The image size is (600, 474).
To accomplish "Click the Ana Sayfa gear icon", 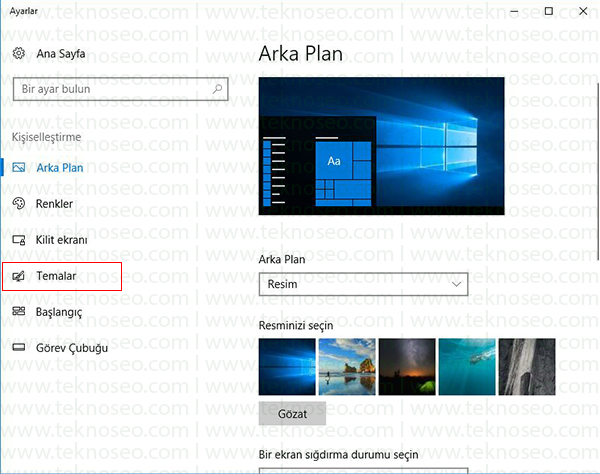I will [x=19, y=53].
